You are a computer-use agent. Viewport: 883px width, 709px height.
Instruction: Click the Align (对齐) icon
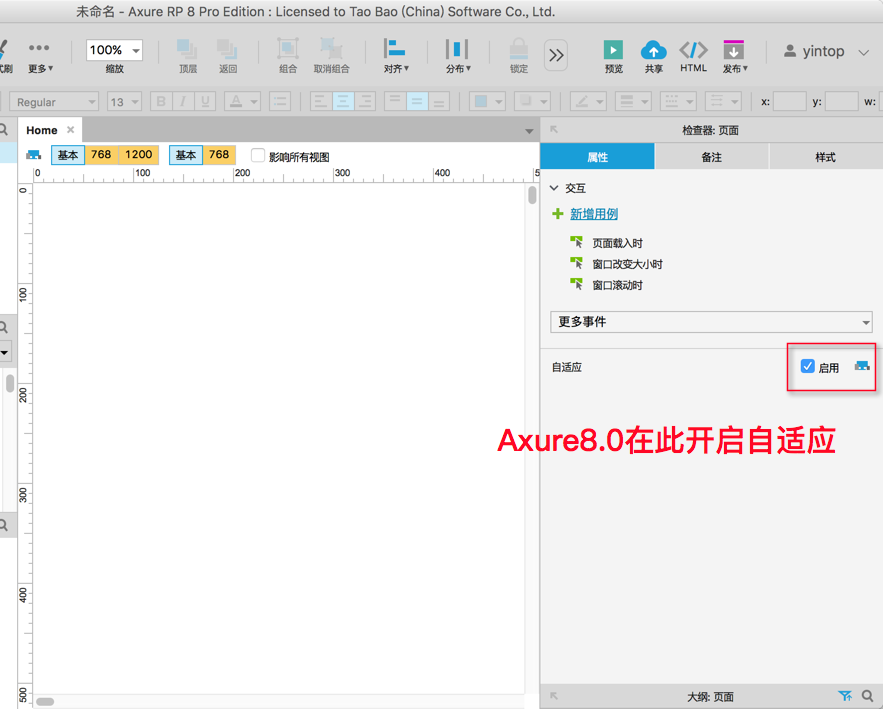(x=394, y=48)
